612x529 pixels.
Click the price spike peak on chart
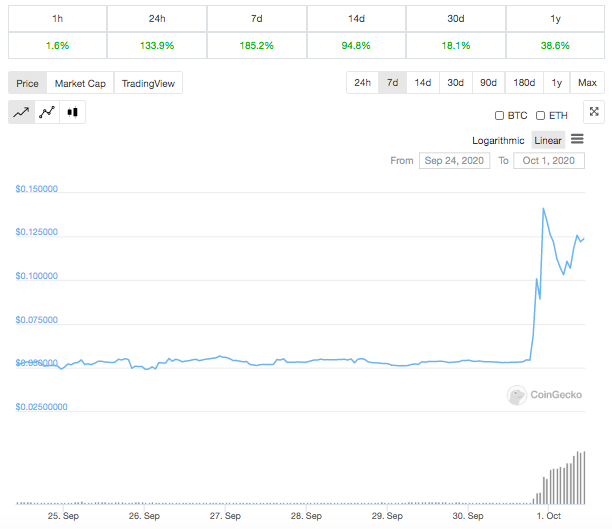[x=543, y=209]
